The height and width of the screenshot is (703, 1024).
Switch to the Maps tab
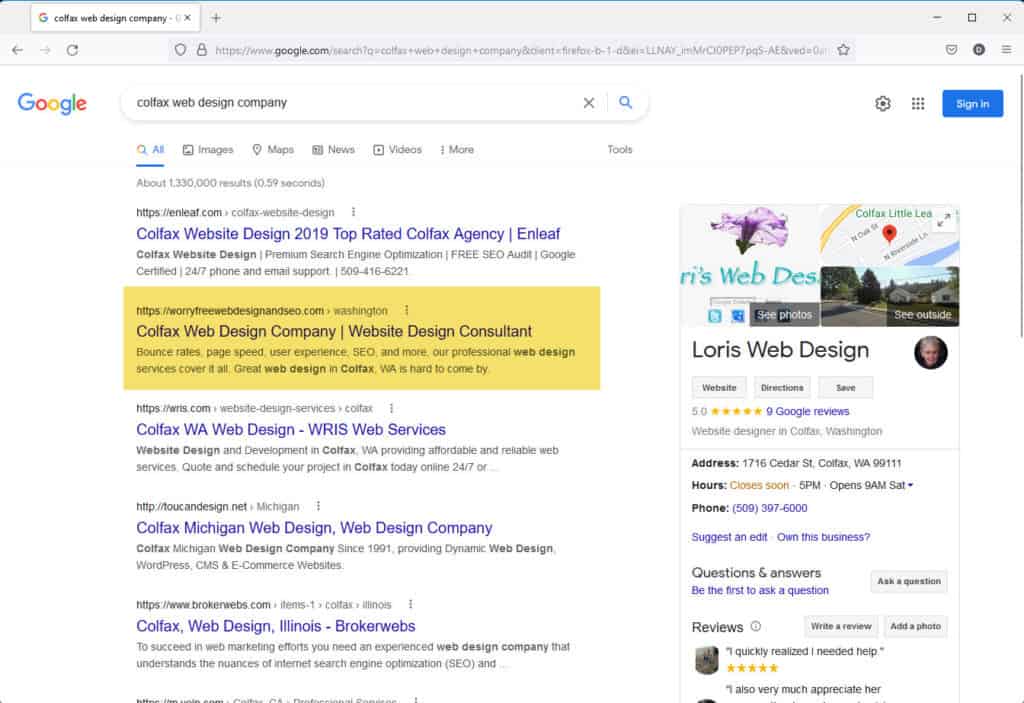(x=273, y=150)
